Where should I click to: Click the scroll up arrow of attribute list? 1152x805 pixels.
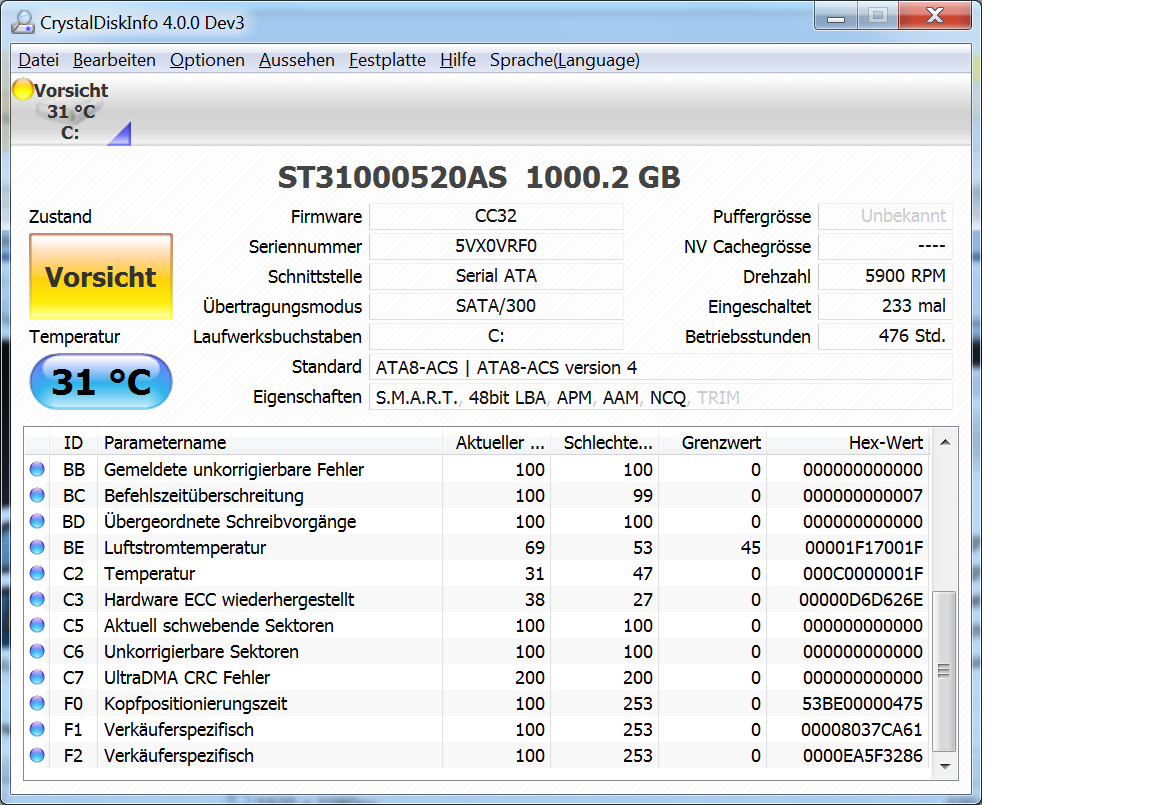[945, 442]
